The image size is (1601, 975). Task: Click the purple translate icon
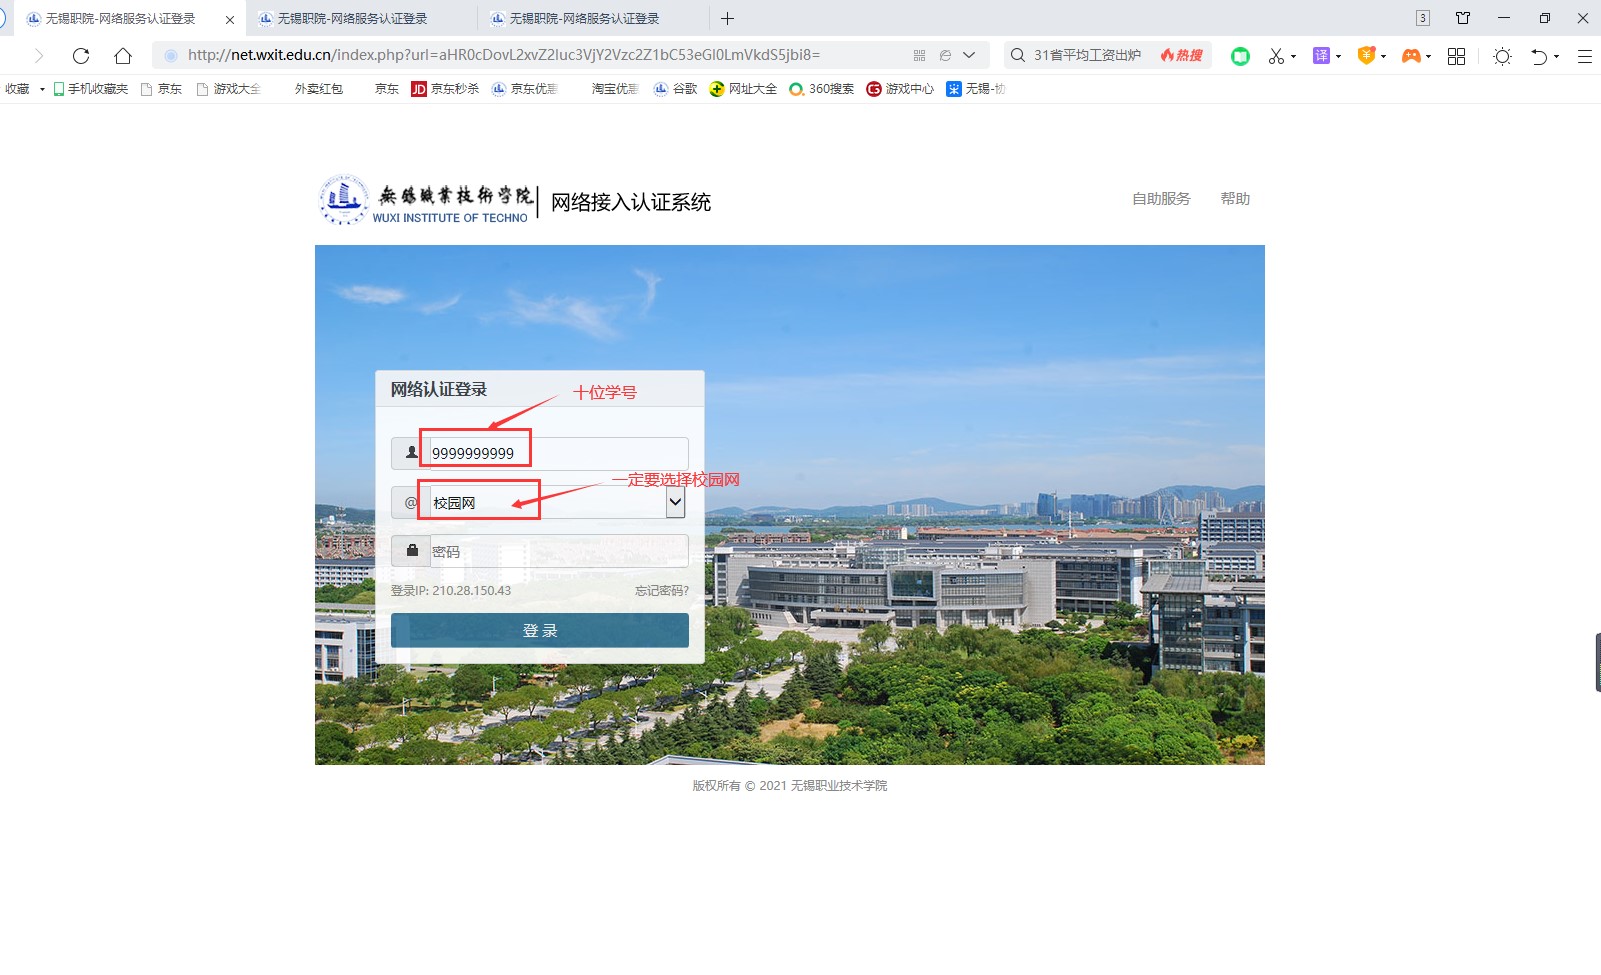click(x=1321, y=56)
